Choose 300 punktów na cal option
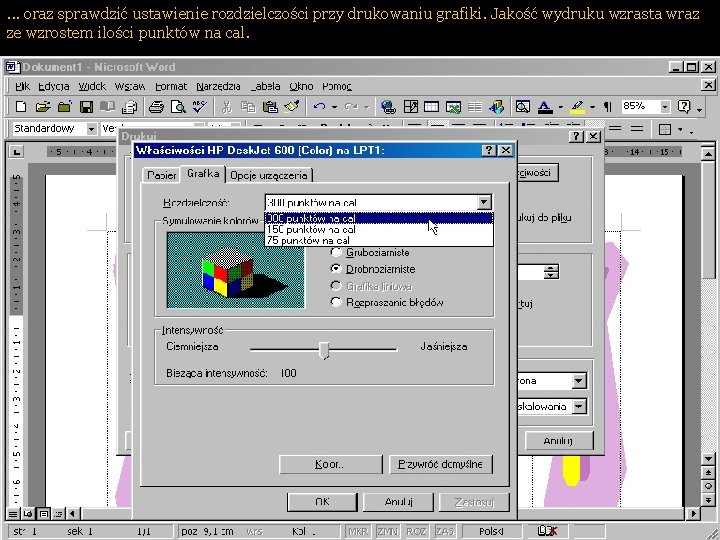The height and width of the screenshot is (540, 720). click(378, 218)
